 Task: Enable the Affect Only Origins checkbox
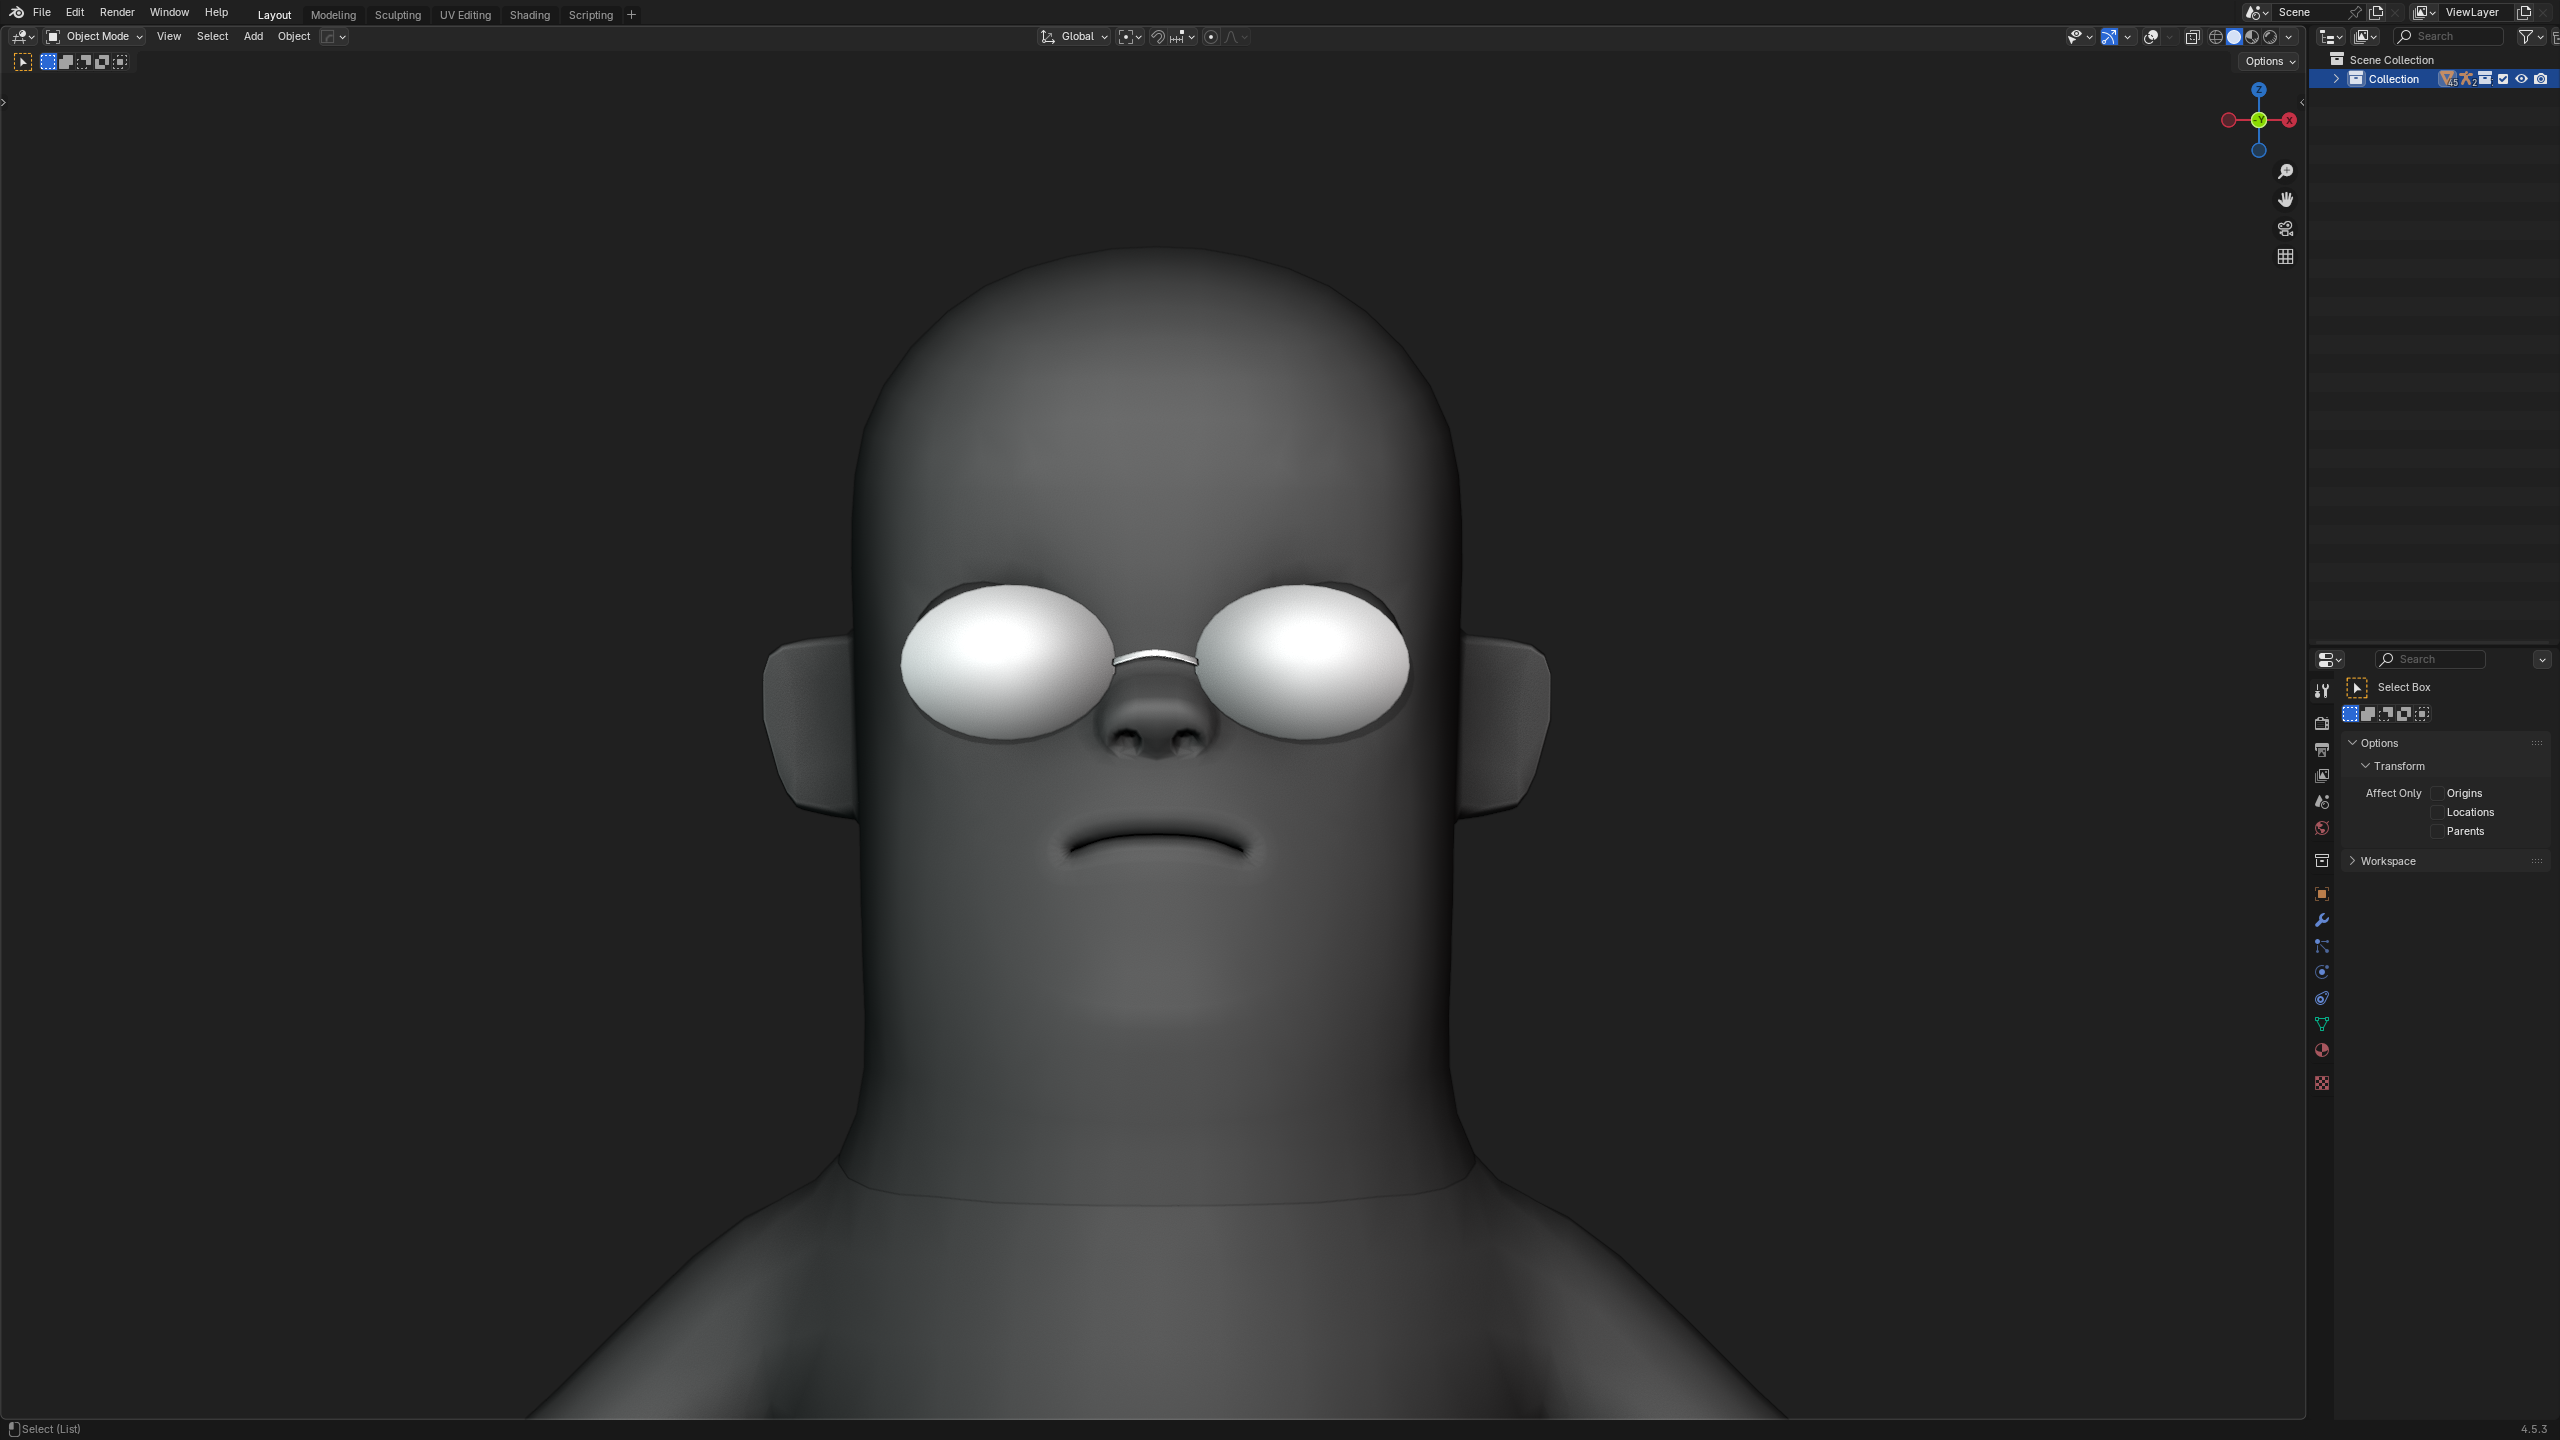pos(2437,793)
